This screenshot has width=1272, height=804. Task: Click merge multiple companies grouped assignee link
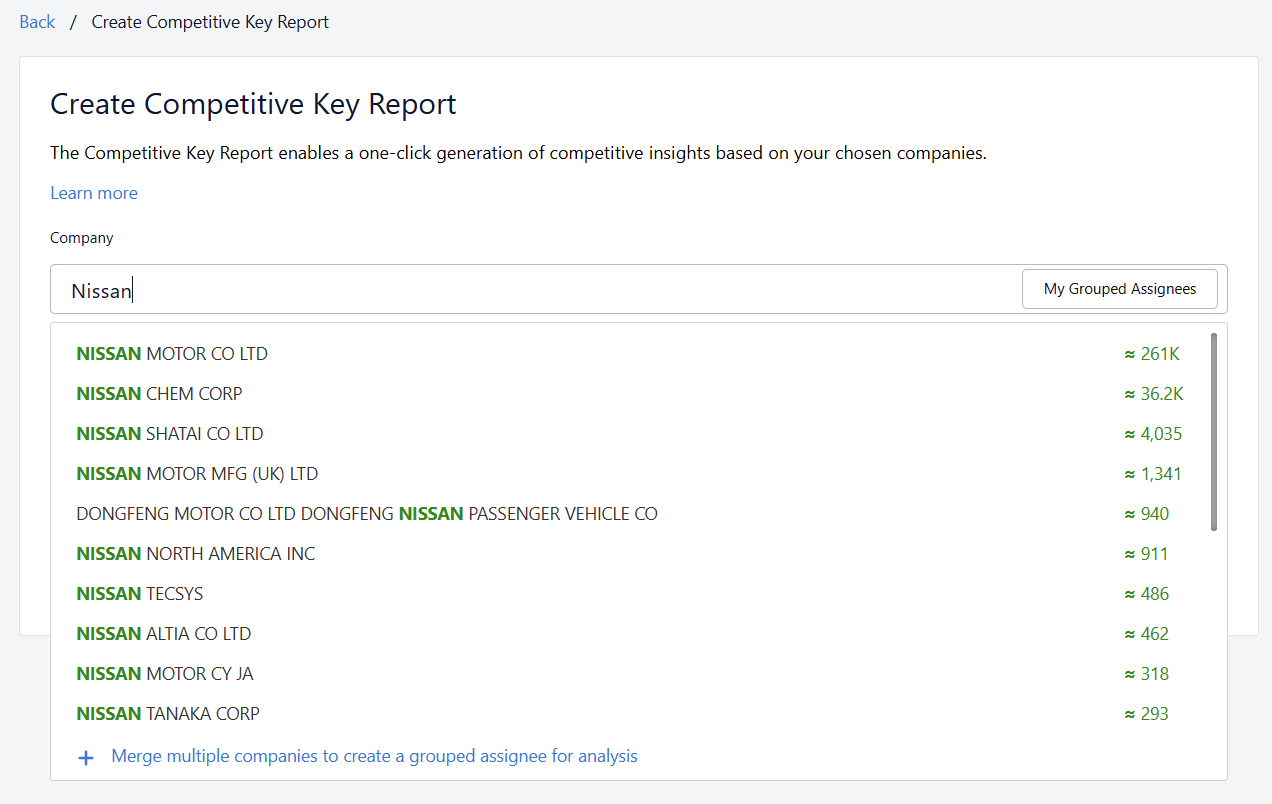pos(374,756)
